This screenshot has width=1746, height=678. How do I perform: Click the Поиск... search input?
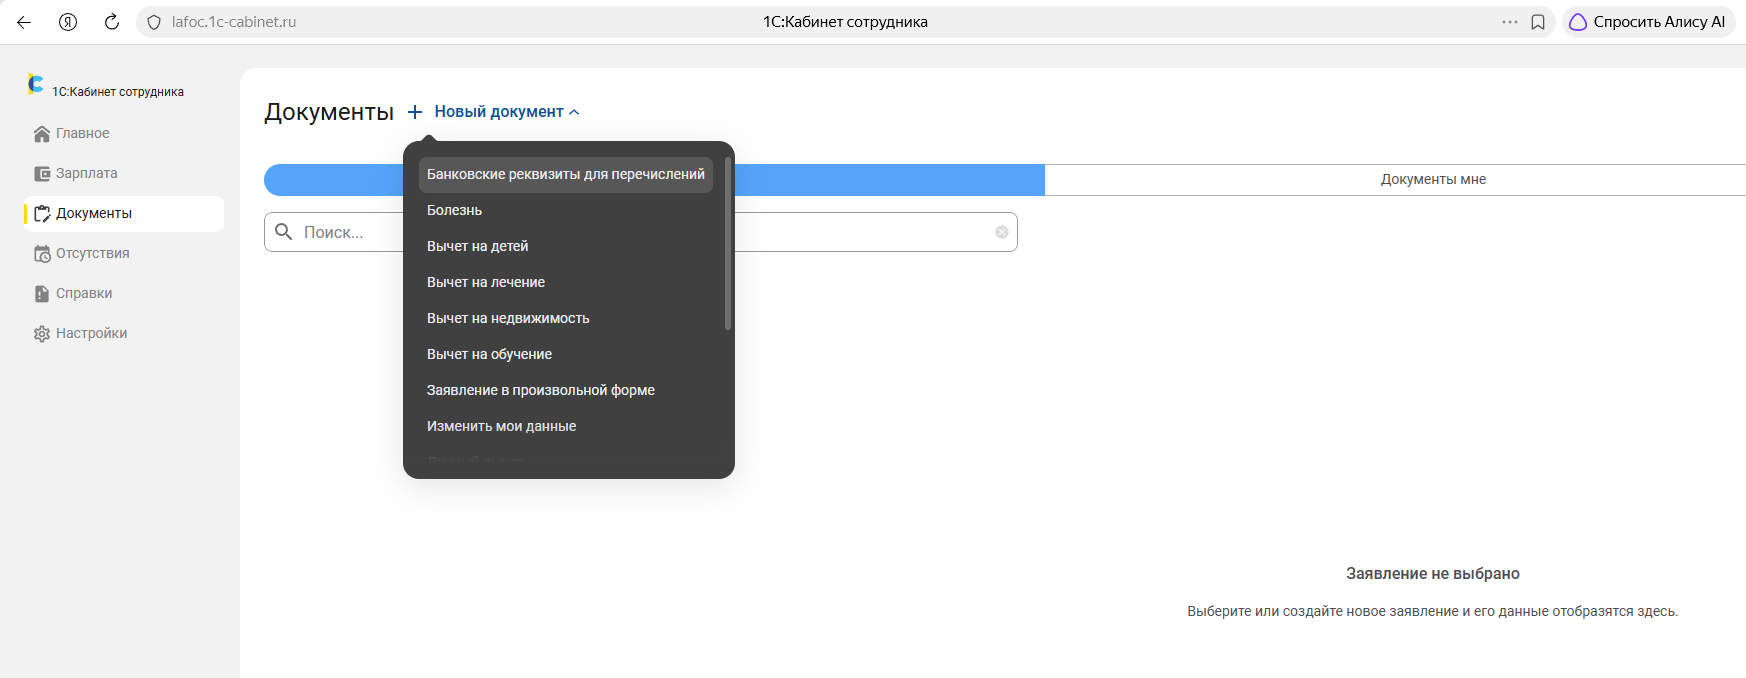click(641, 232)
